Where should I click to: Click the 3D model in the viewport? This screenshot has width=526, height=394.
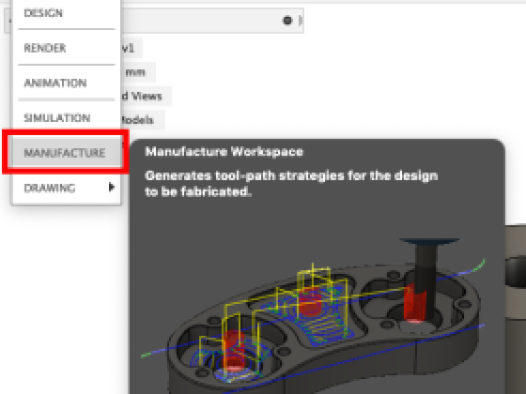point(516,278)
